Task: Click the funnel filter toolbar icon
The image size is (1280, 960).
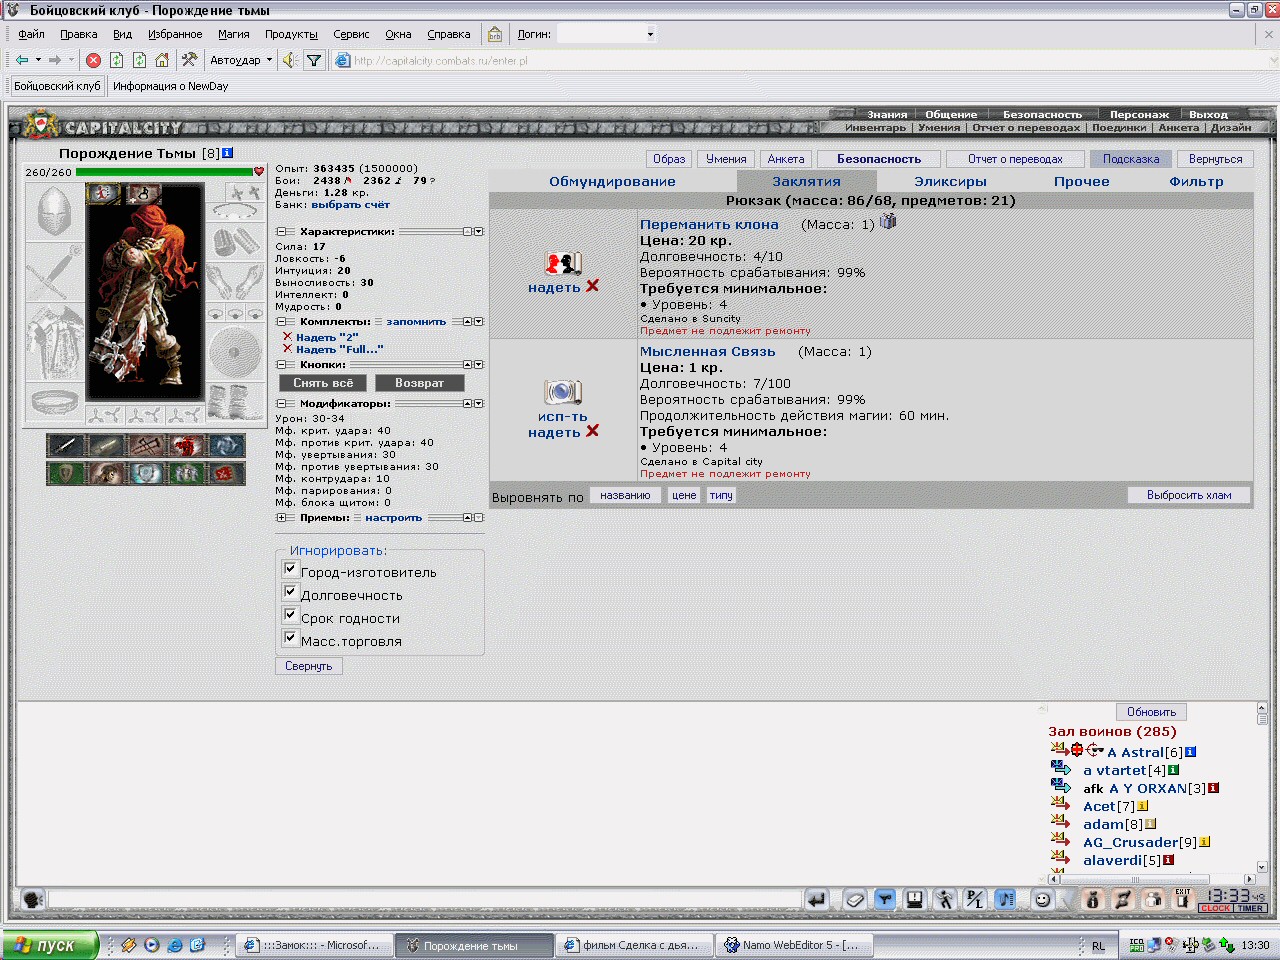Action: click(314, 60)
